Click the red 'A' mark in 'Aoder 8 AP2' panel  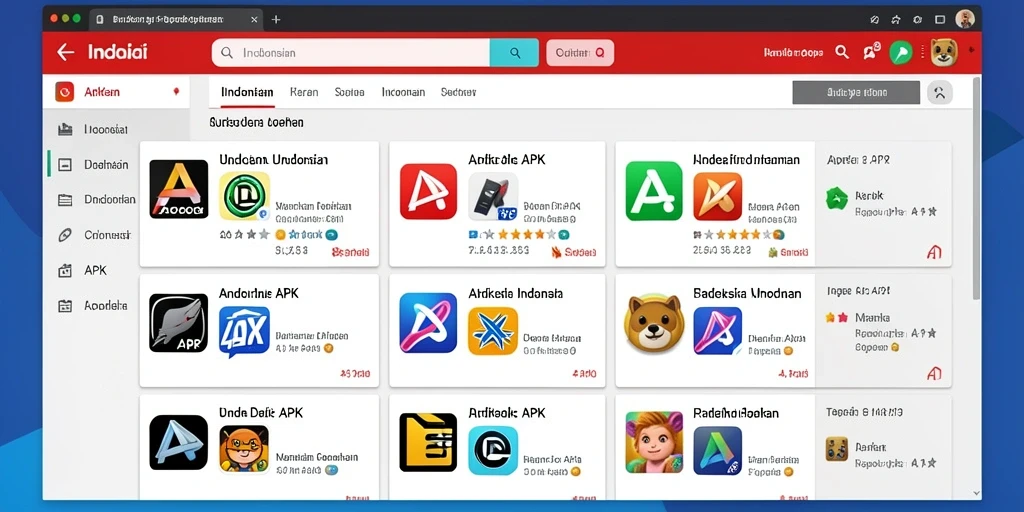tap(934, 252)
